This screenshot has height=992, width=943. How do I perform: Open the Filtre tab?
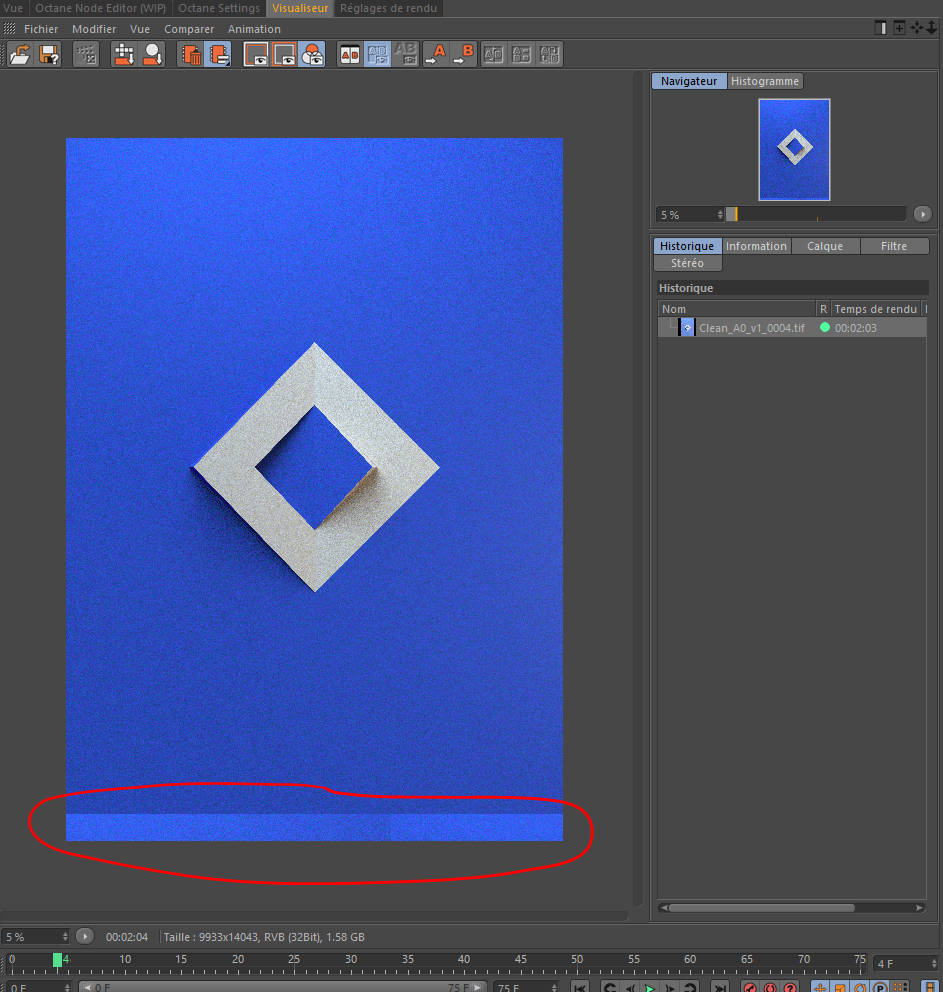tap(894, 246)
